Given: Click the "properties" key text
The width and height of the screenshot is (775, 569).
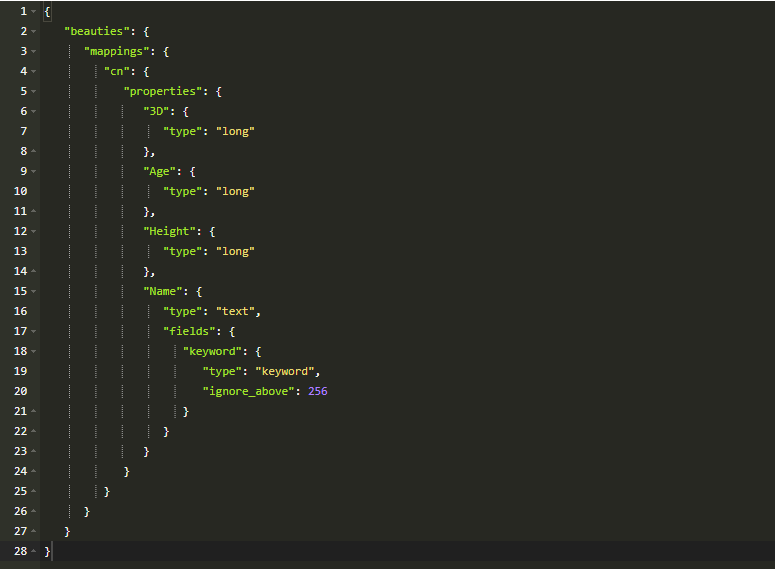Looking at the screenshot, I should click(163, 91).
